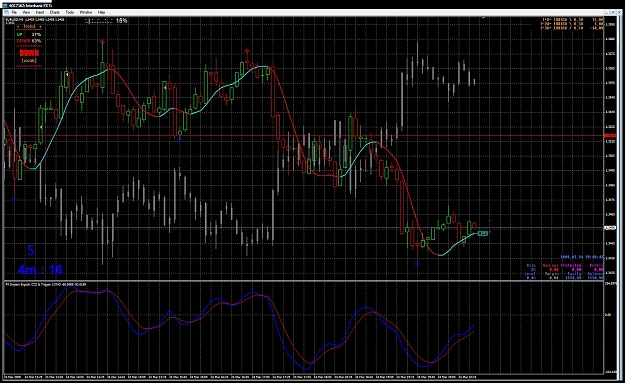Open the Insert menu

pyautogui.click(x=40, y=12)
